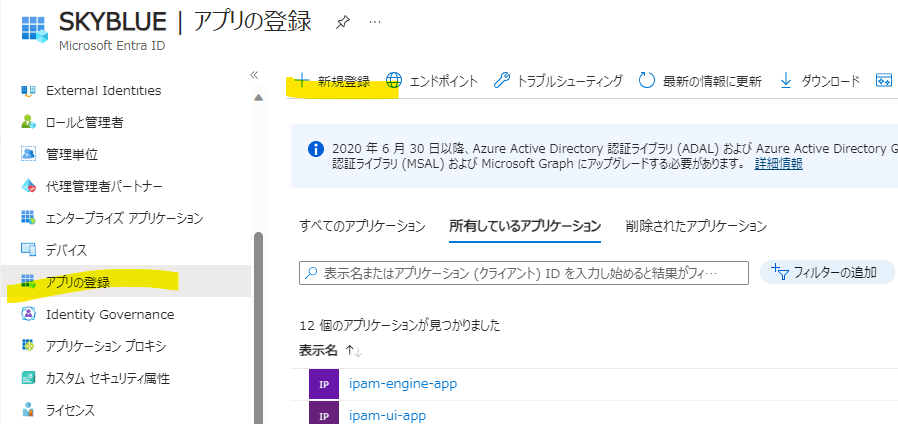Open ipam-ui-app link
The height and width of the screenshot is (424, 898).
point(387,415)
